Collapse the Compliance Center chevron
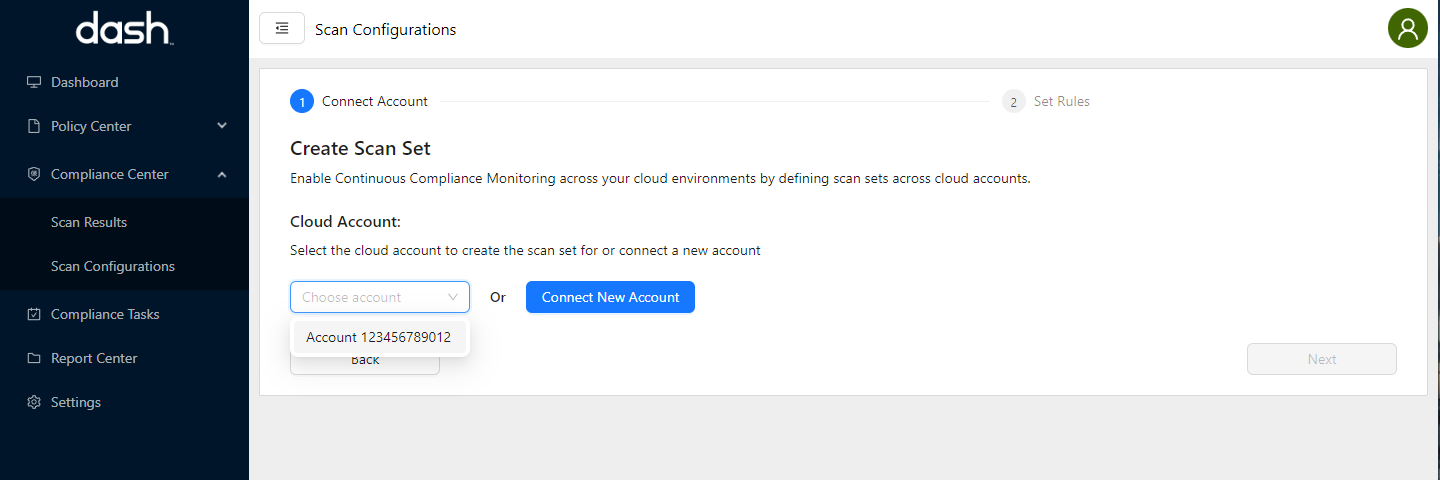1440x480 pixels. point(222,174)
